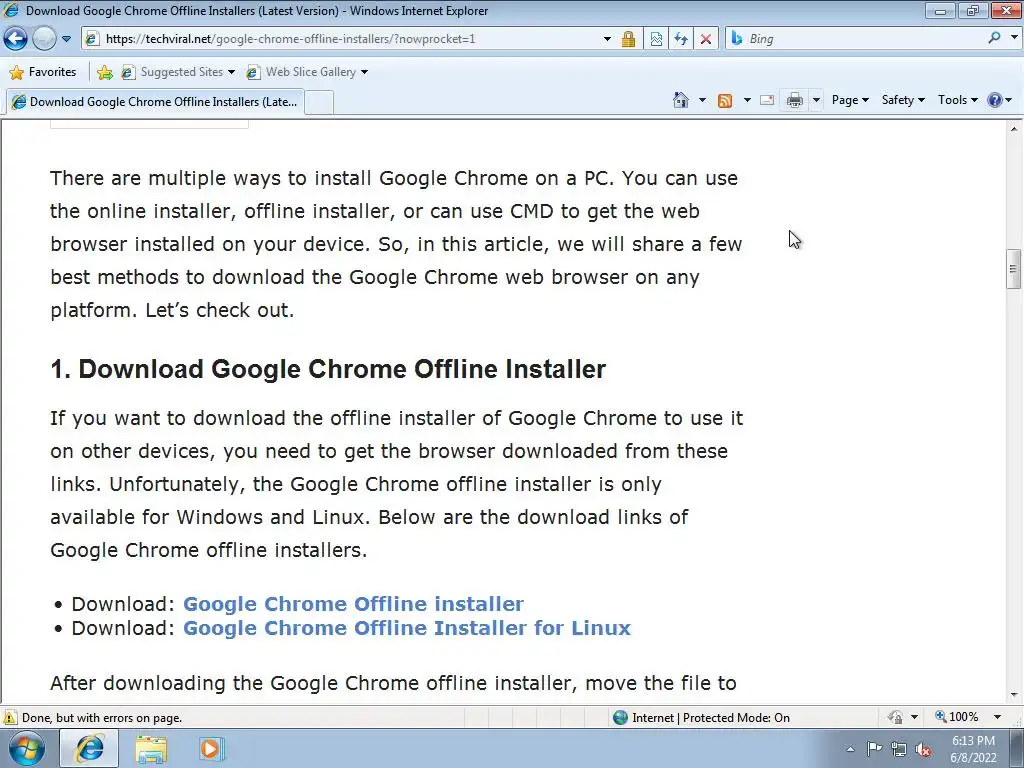Click the Refresh page icon
The height and width of the screenshot is (768, 1024).
[x=681, y=39]
